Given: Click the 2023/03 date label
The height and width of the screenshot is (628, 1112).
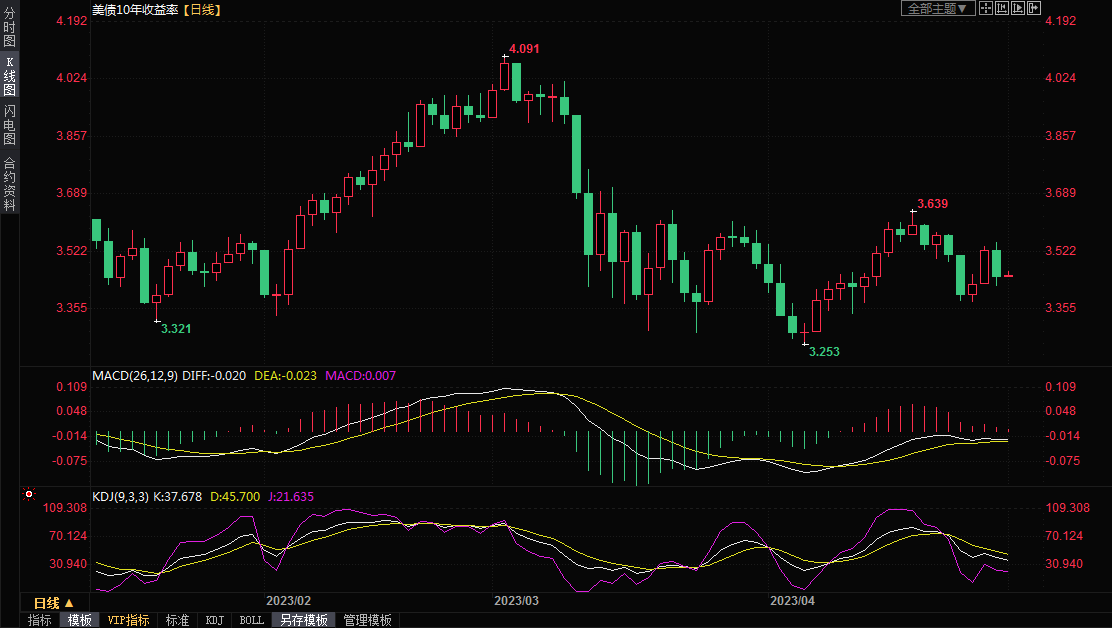Looking at the screenshot, I should click(x=516, y=600).
